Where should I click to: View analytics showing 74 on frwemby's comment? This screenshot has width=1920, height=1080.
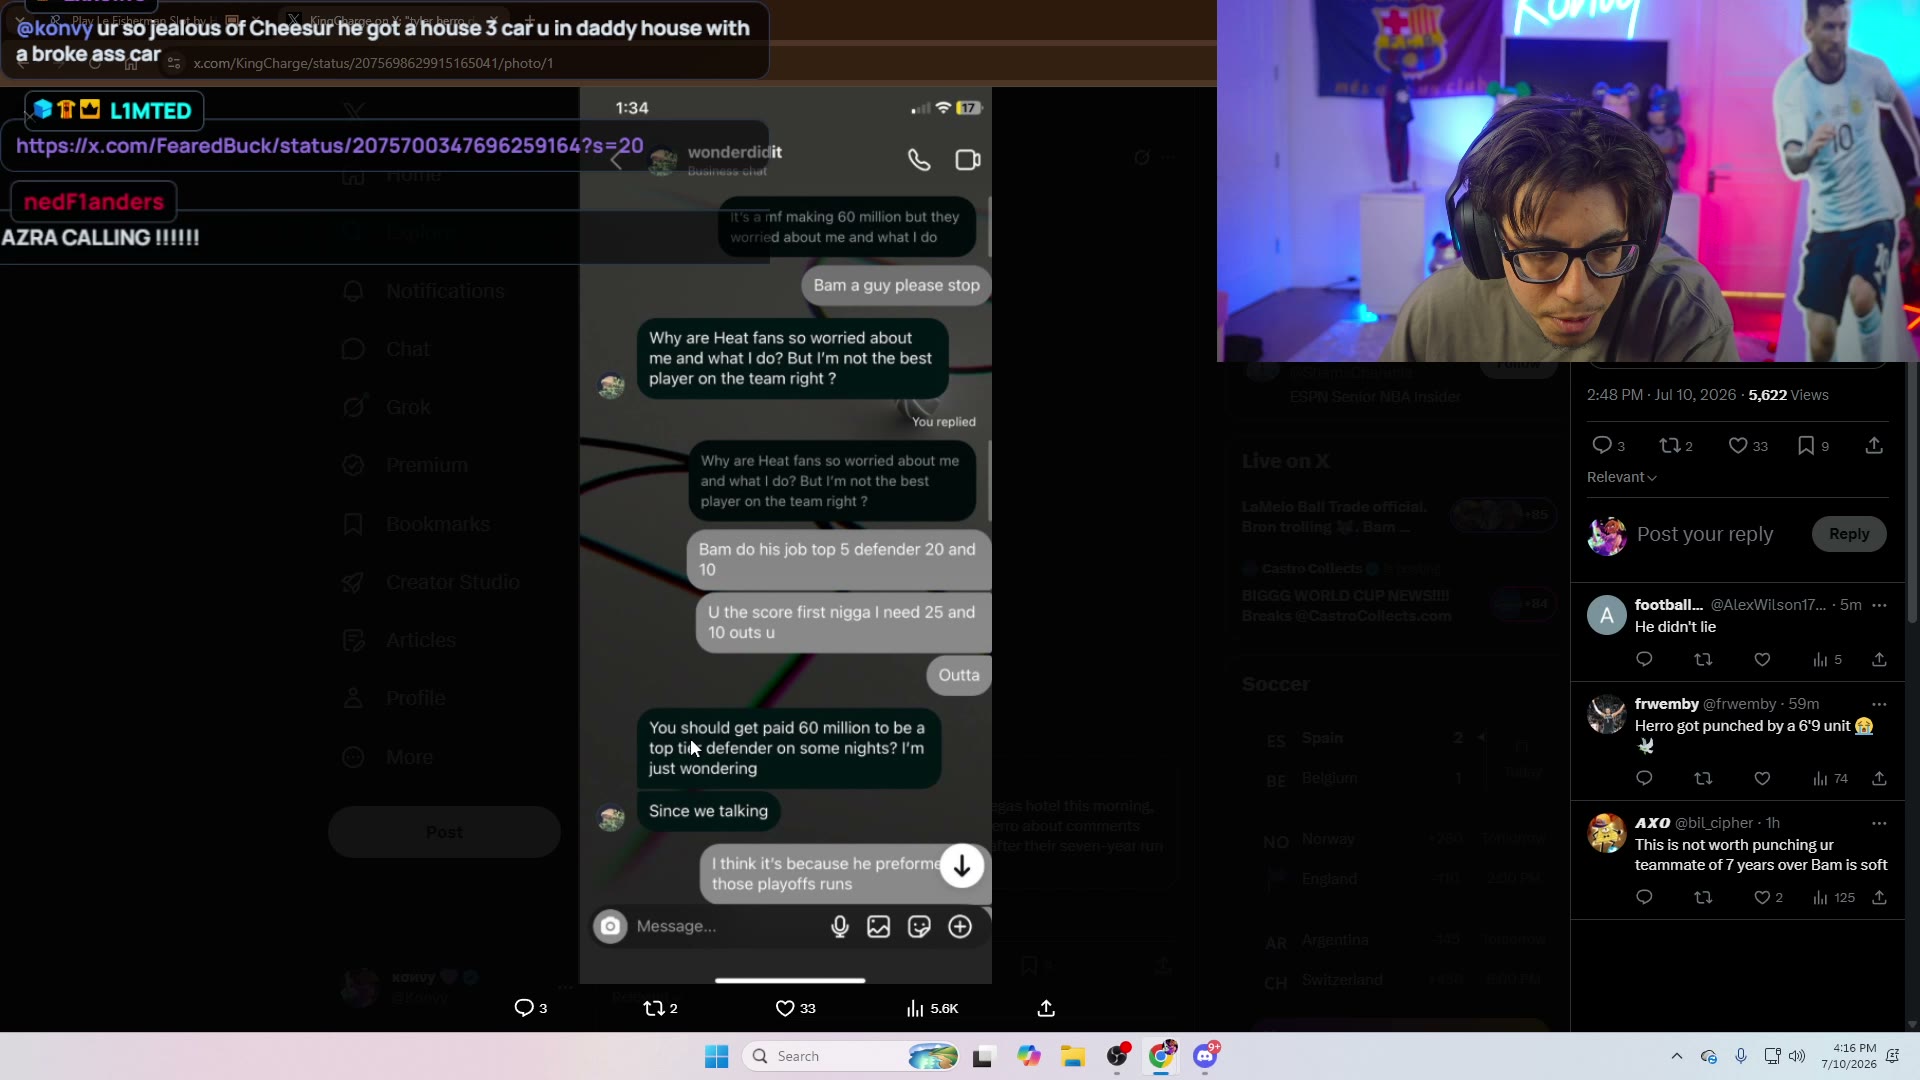point(1830,779)
